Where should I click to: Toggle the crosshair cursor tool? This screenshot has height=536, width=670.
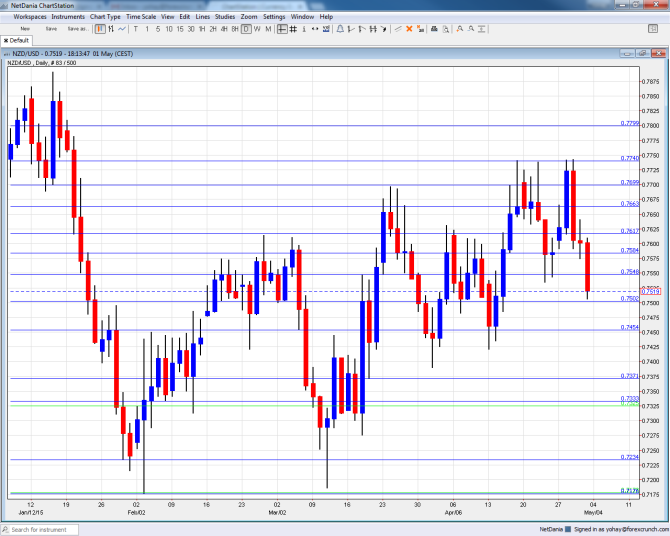(282, 29)
